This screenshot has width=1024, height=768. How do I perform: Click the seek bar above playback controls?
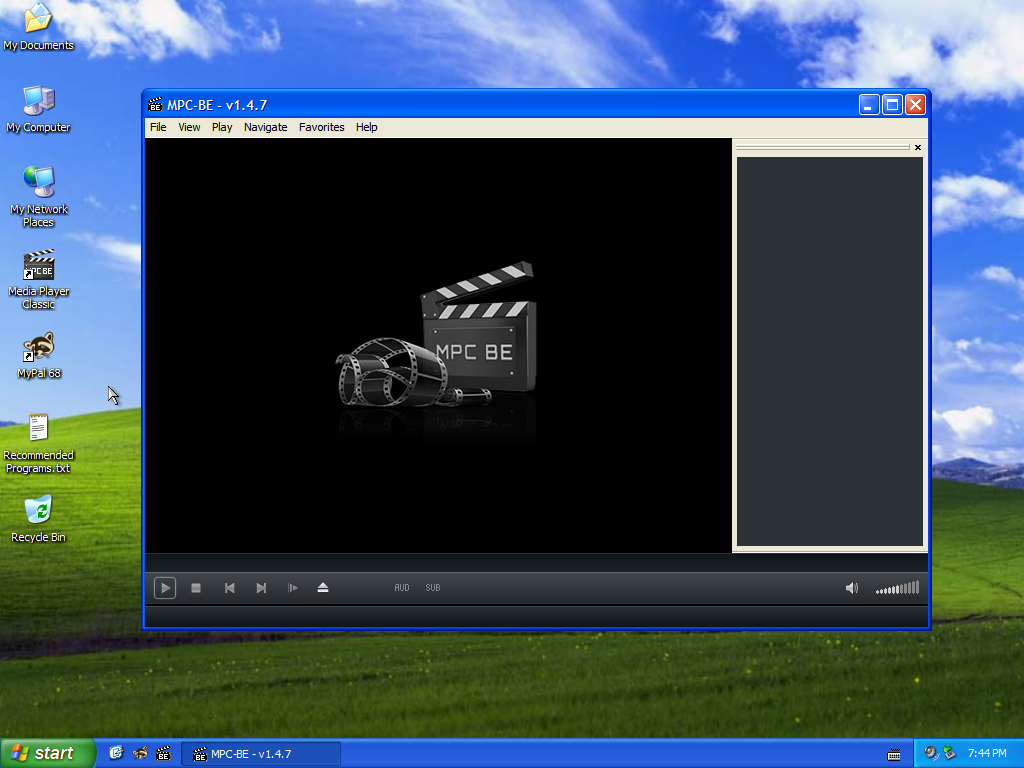pos(536,563)
